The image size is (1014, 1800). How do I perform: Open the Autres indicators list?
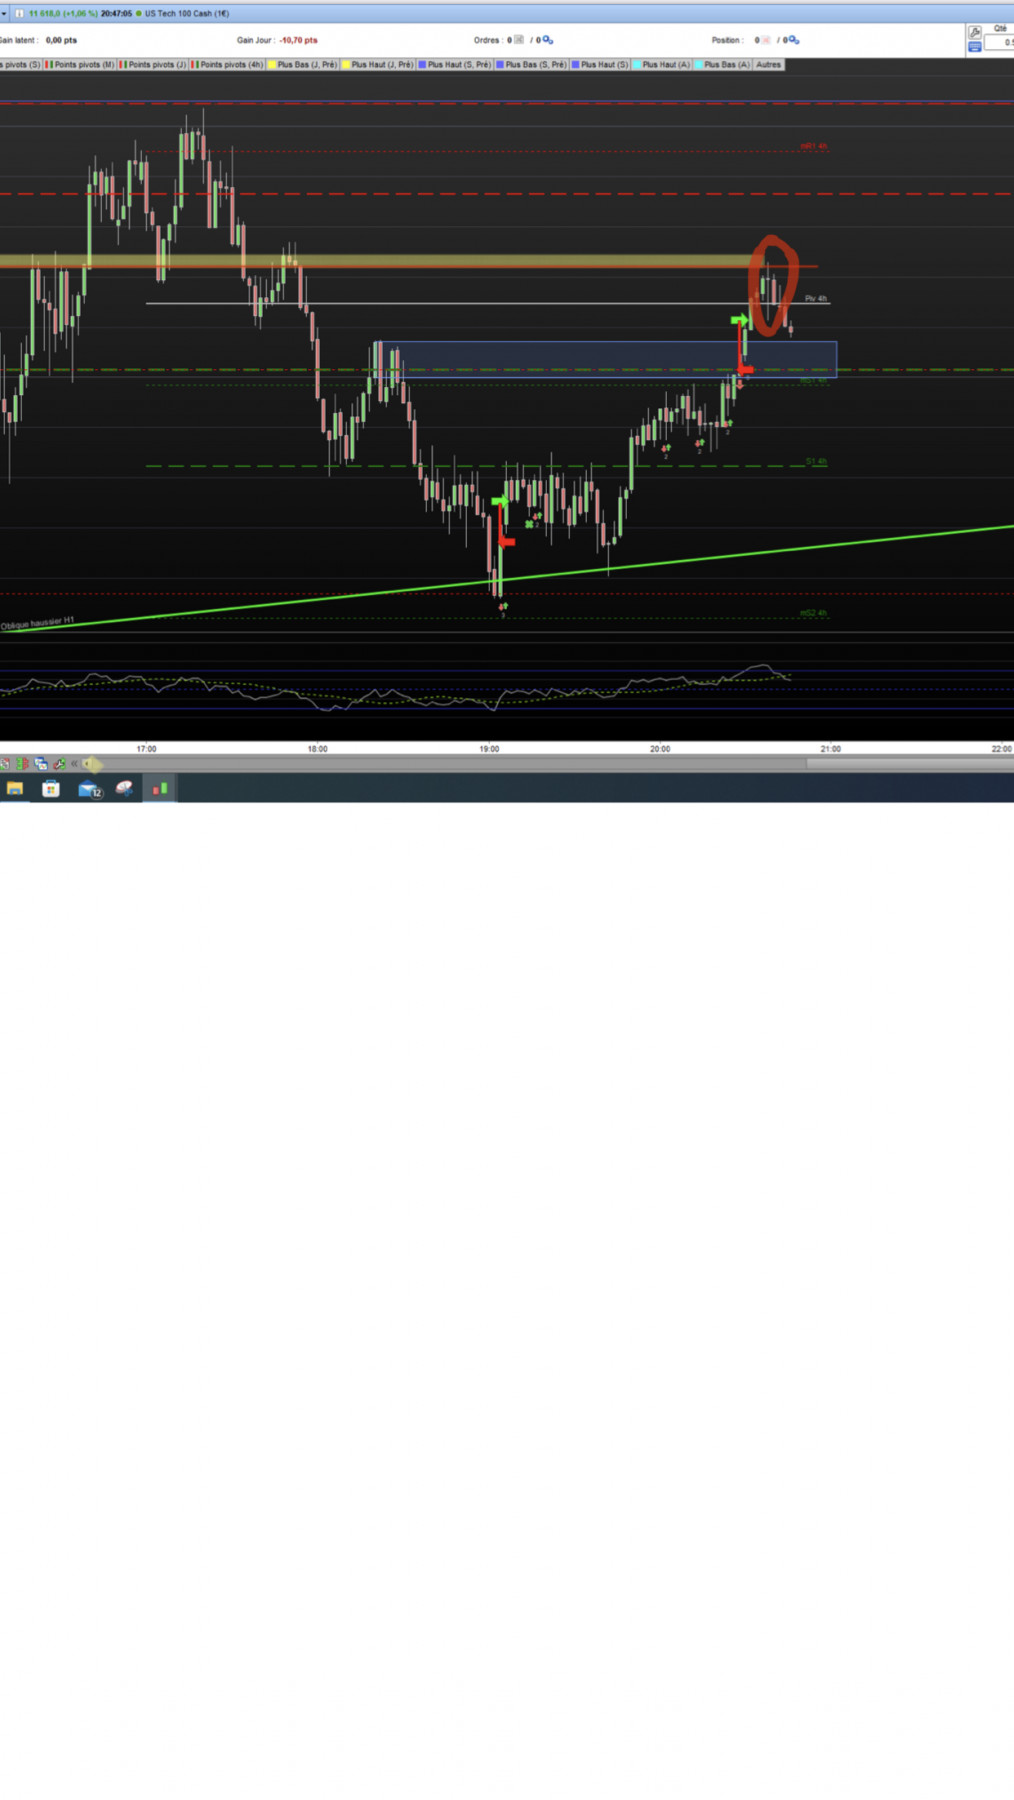click(x=768, y=64)
